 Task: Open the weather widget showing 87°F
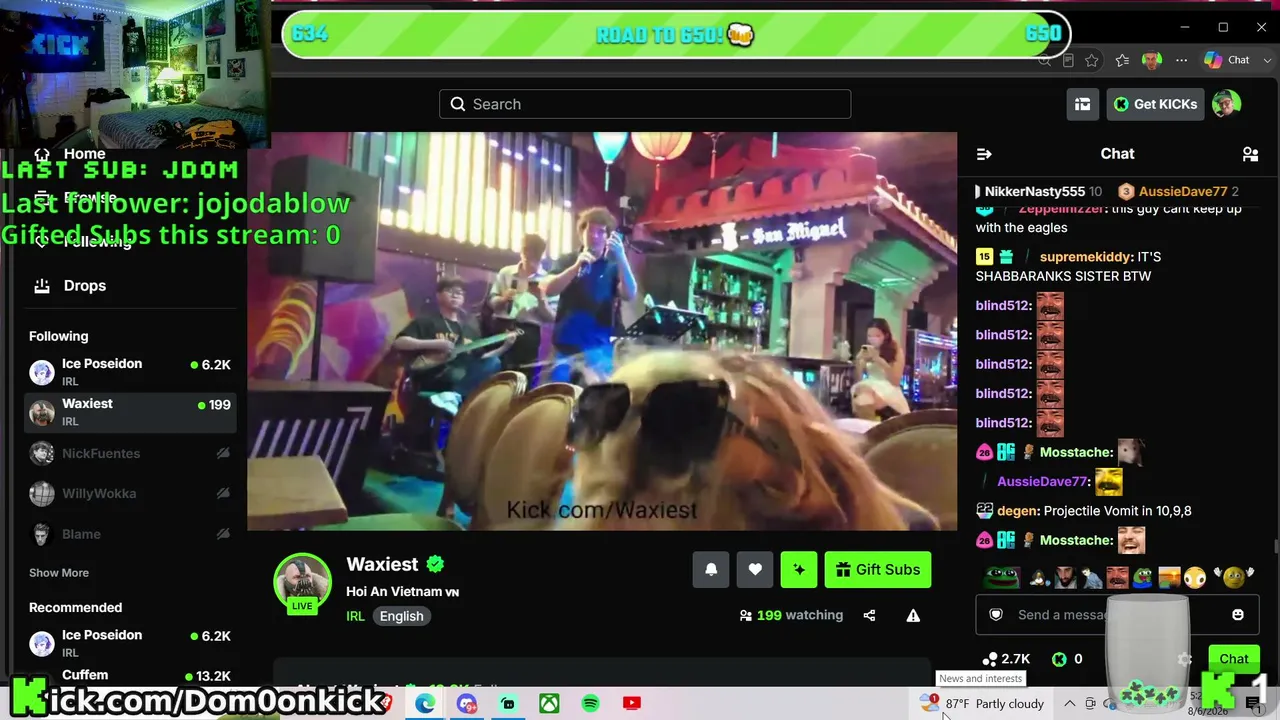[x=982, y=704]
